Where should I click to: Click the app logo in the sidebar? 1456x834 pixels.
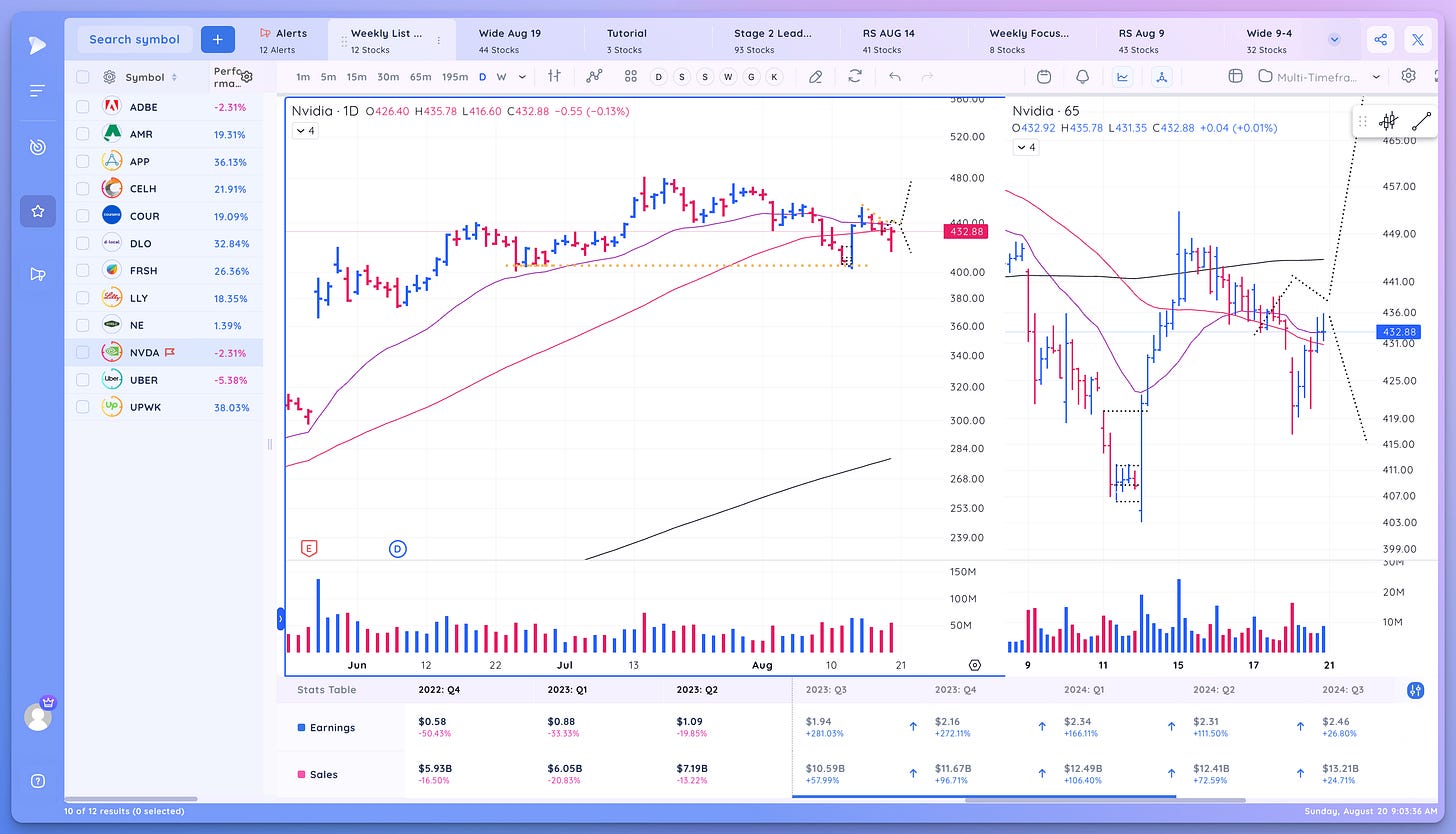pos(37,44)
